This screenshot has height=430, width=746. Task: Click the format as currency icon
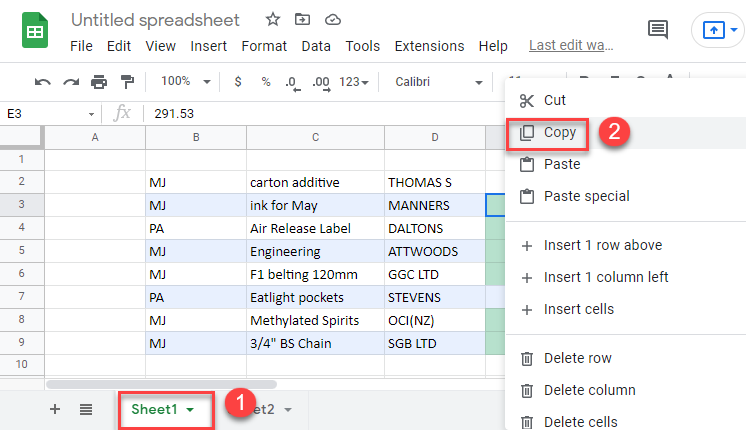tap(238, 82)
